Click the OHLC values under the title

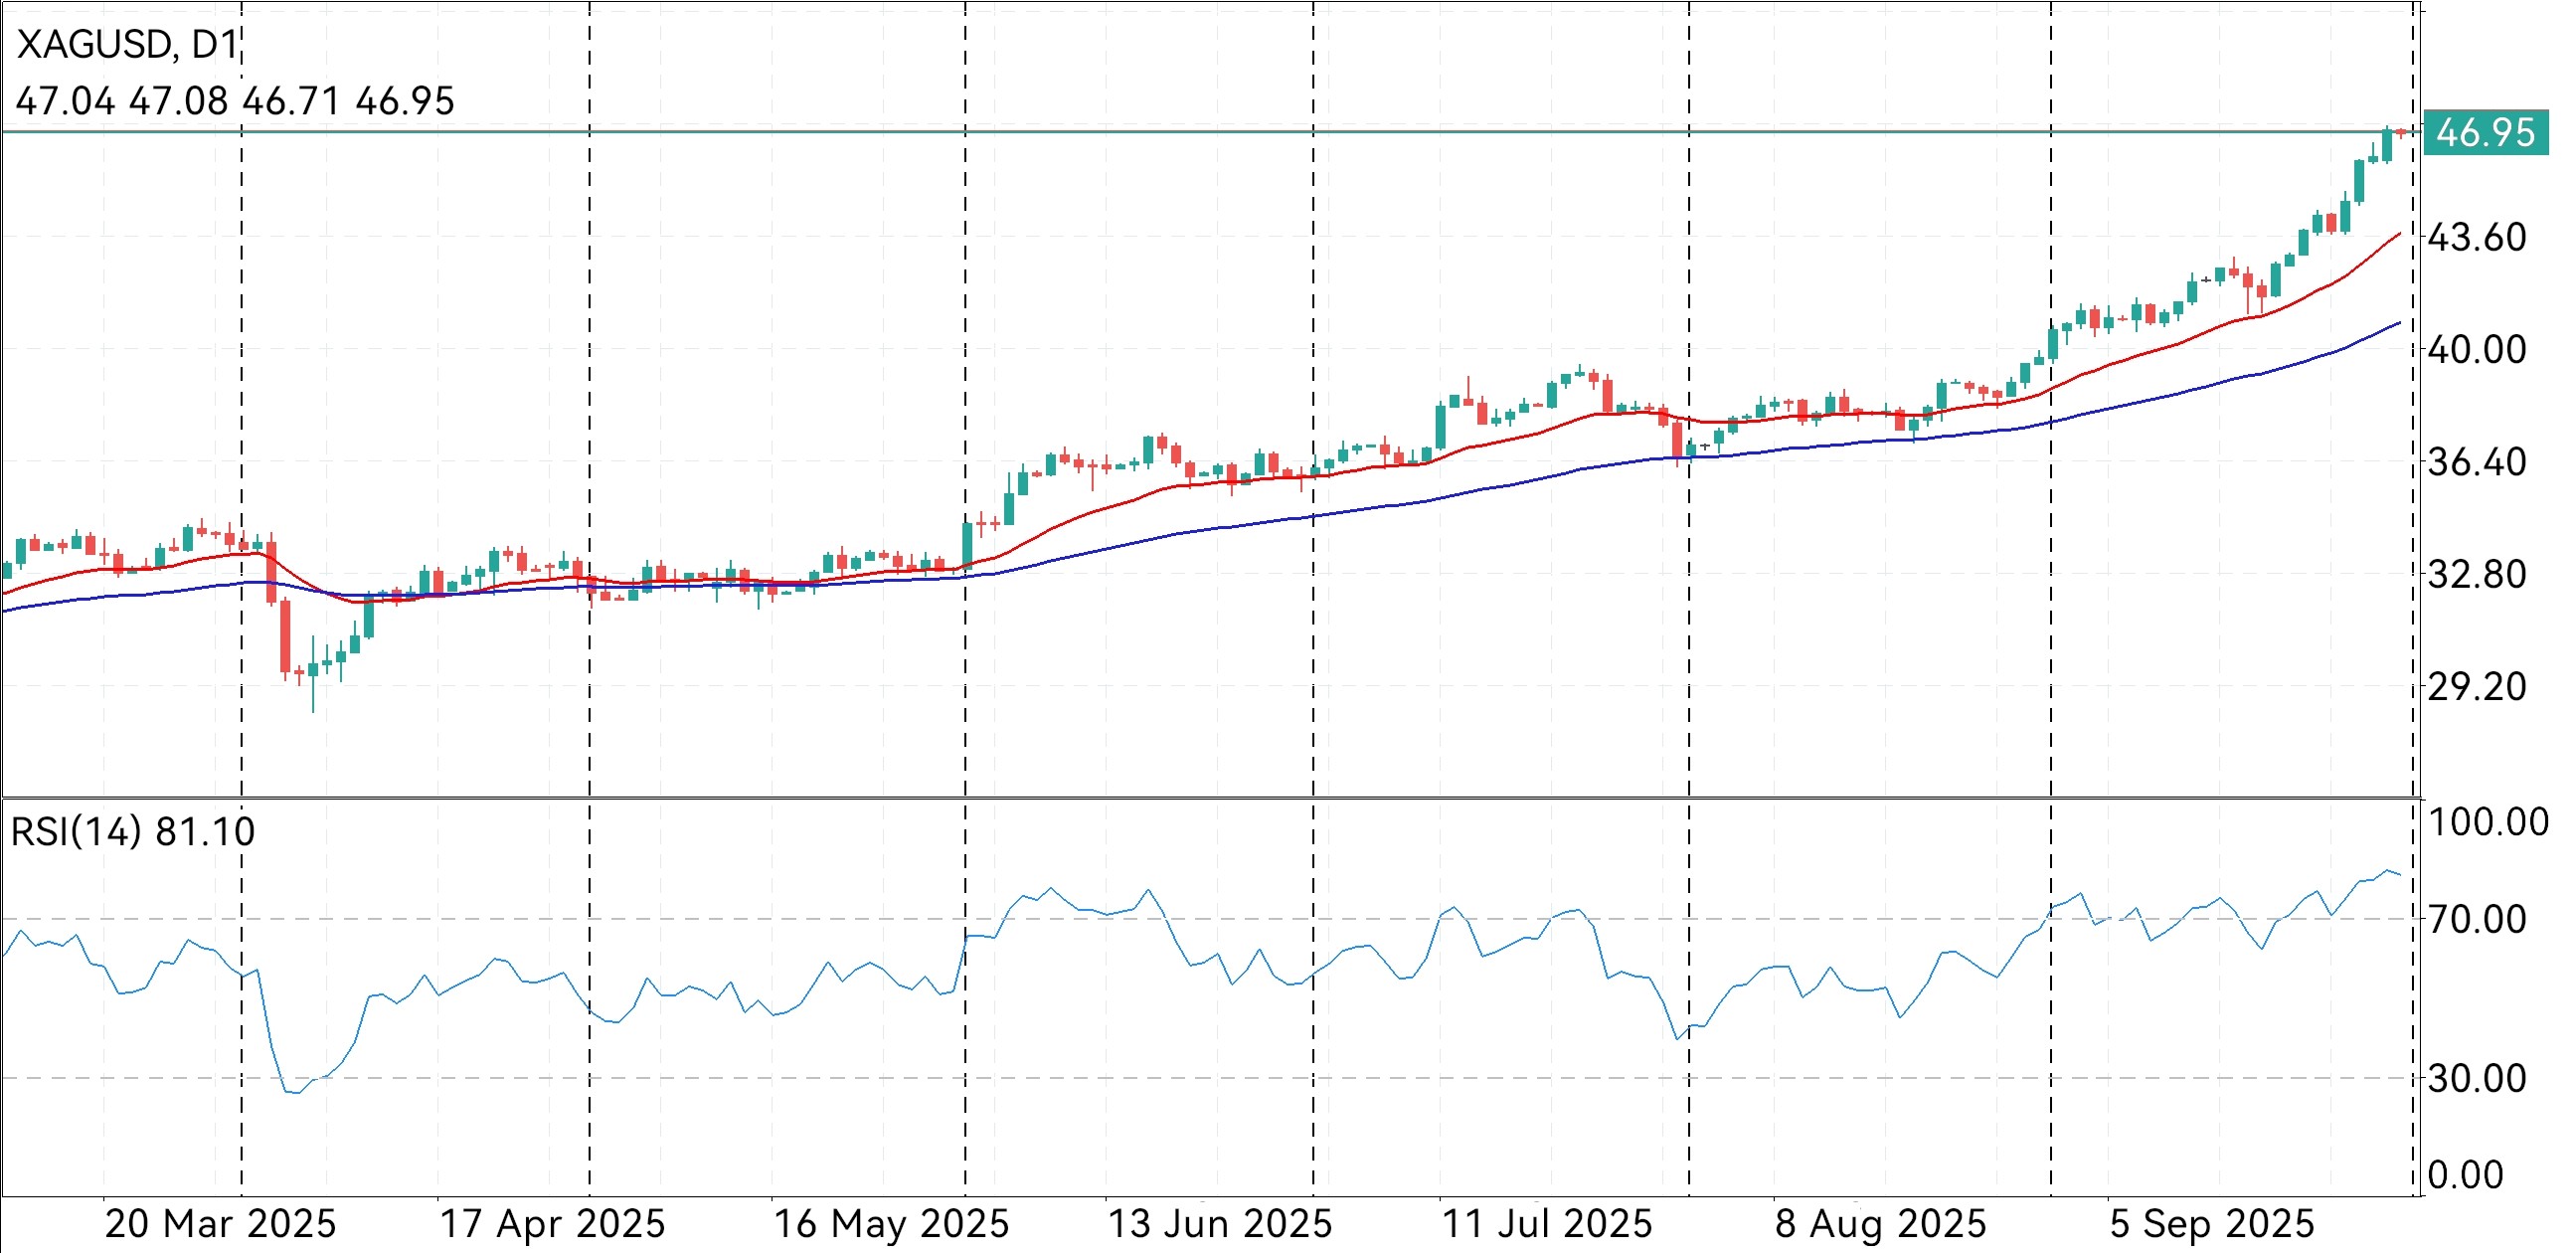235,101
